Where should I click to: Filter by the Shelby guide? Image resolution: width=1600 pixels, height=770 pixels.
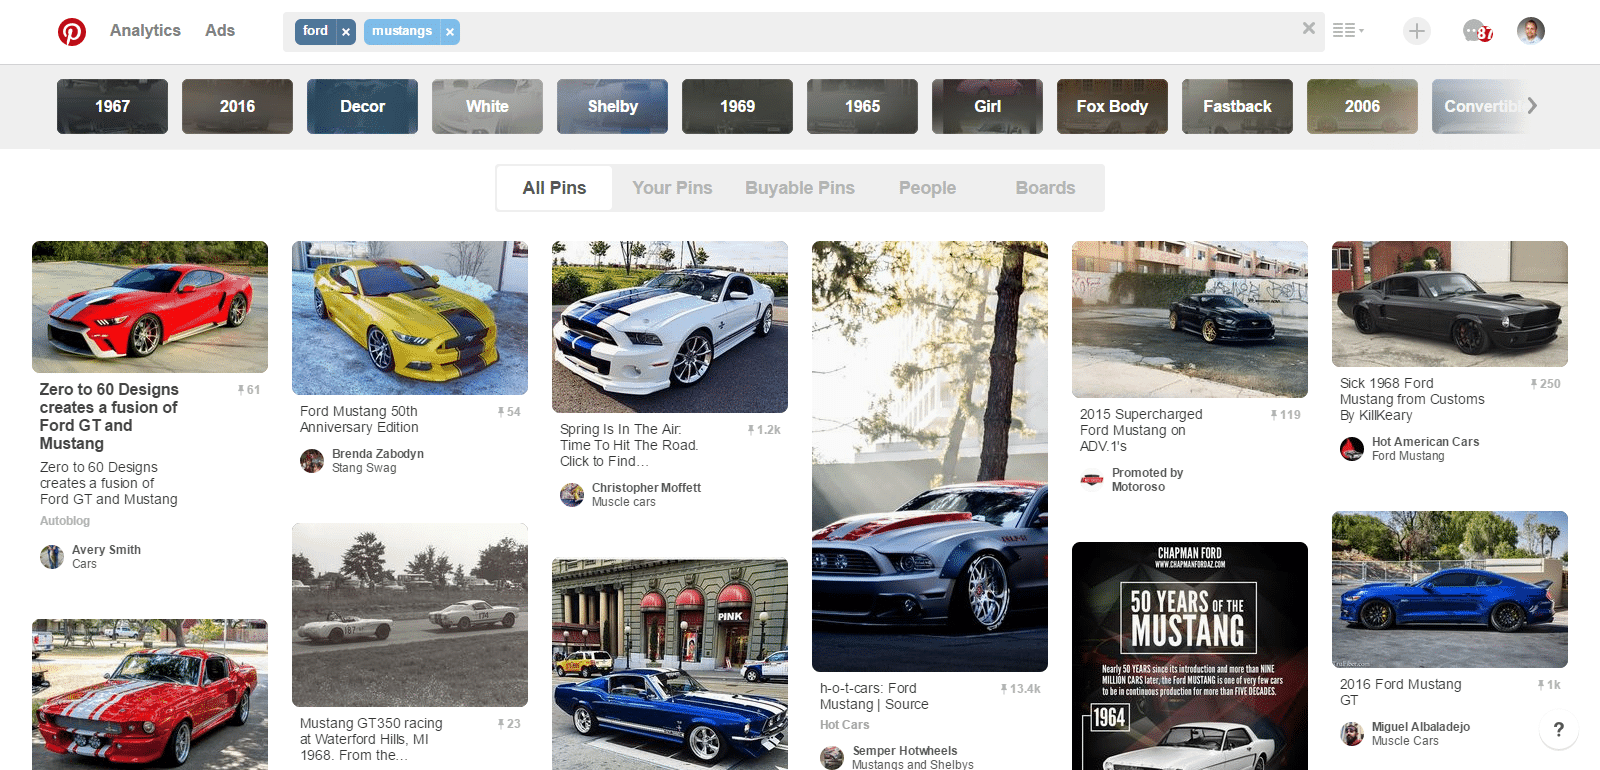pos(612,106)
